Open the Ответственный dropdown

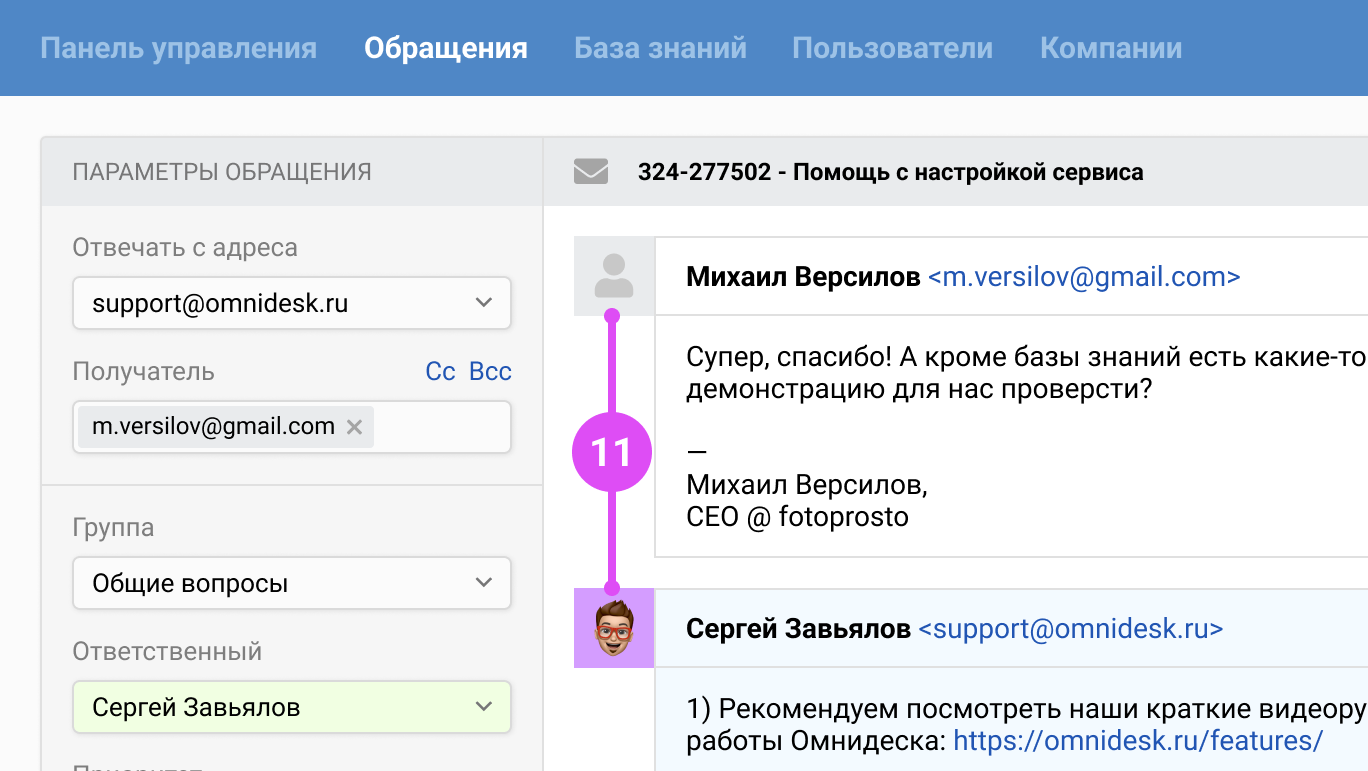pos(291,707)
